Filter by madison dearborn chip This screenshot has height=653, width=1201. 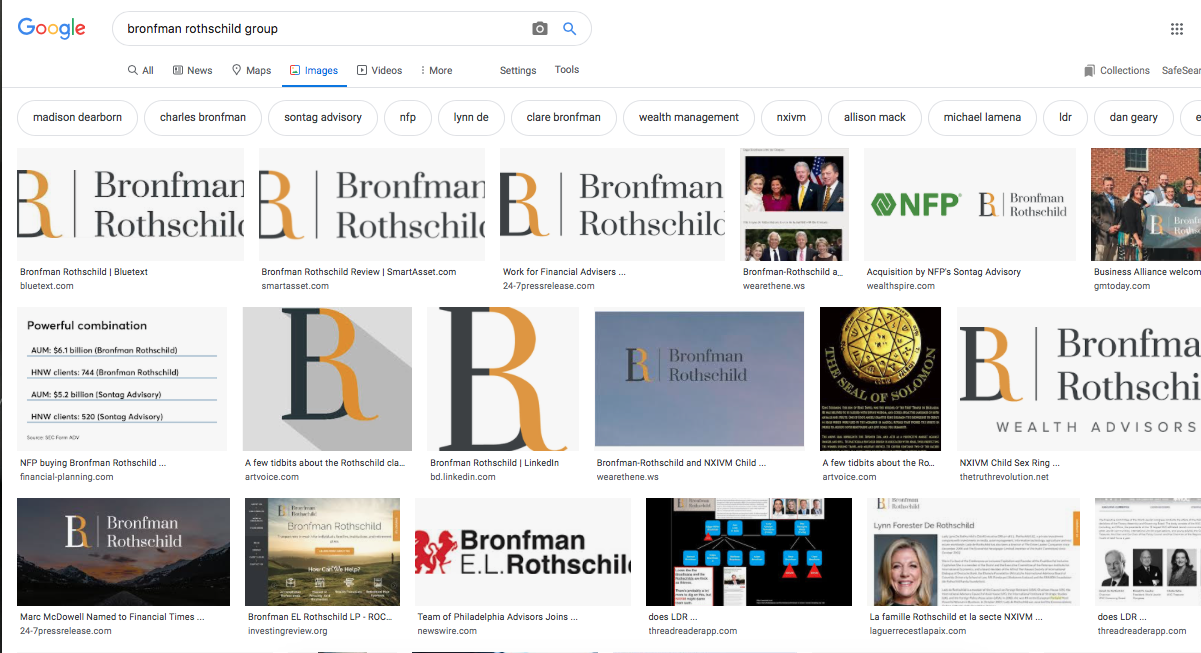click(78, 117)
